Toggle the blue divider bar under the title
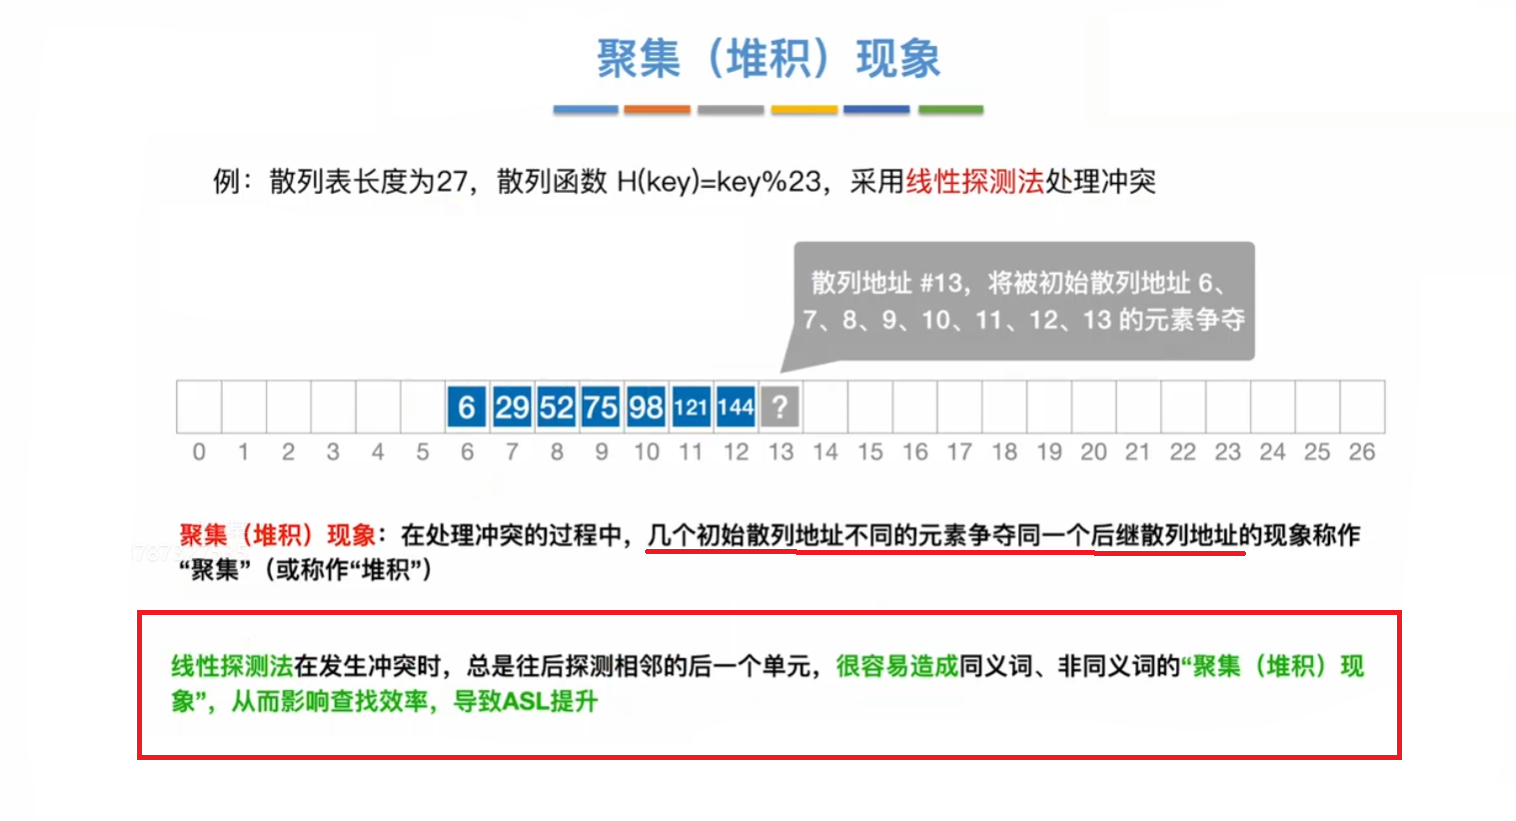 [x=585, y=110]
